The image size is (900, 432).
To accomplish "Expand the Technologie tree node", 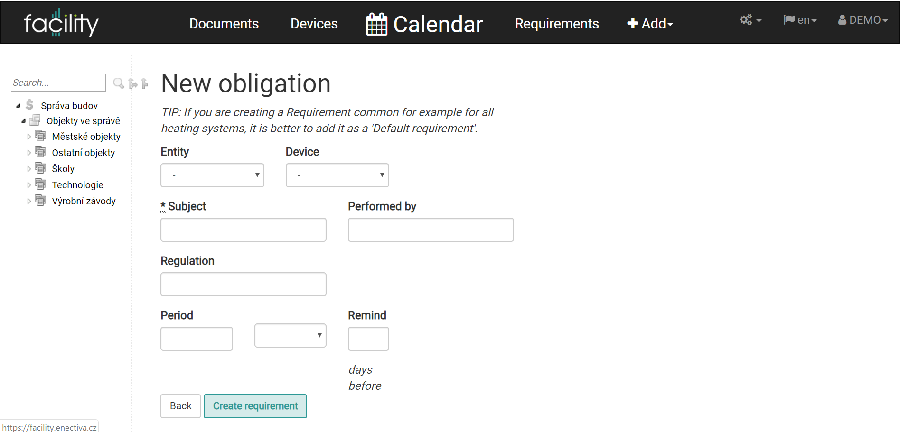I will tap(29, 185).
